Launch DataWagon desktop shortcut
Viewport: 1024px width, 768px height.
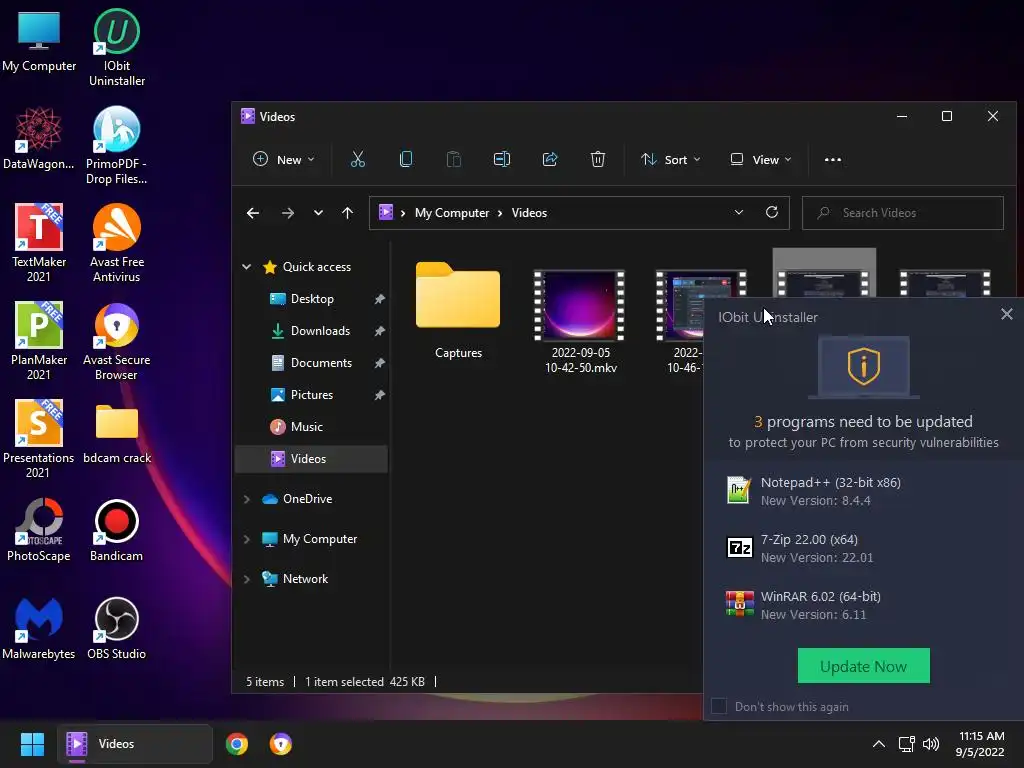coord(39,138)
